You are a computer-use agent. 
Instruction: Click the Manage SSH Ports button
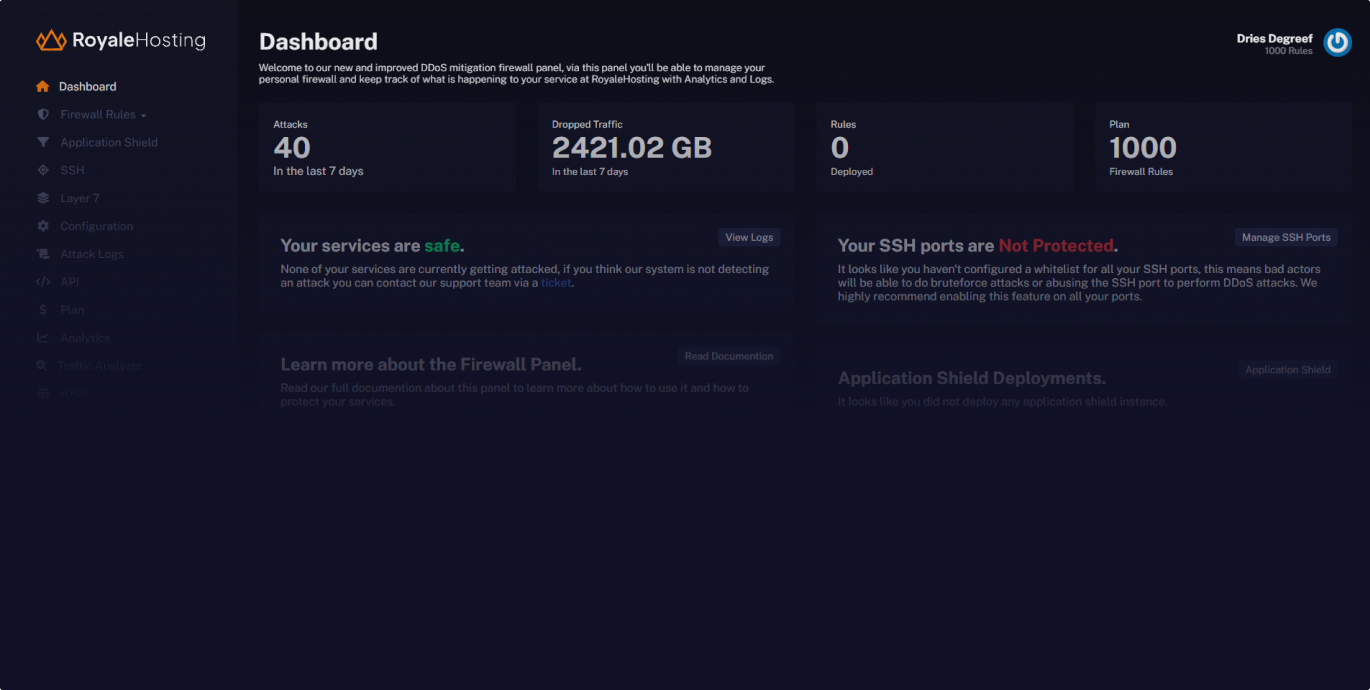(x=1286, y=238)
